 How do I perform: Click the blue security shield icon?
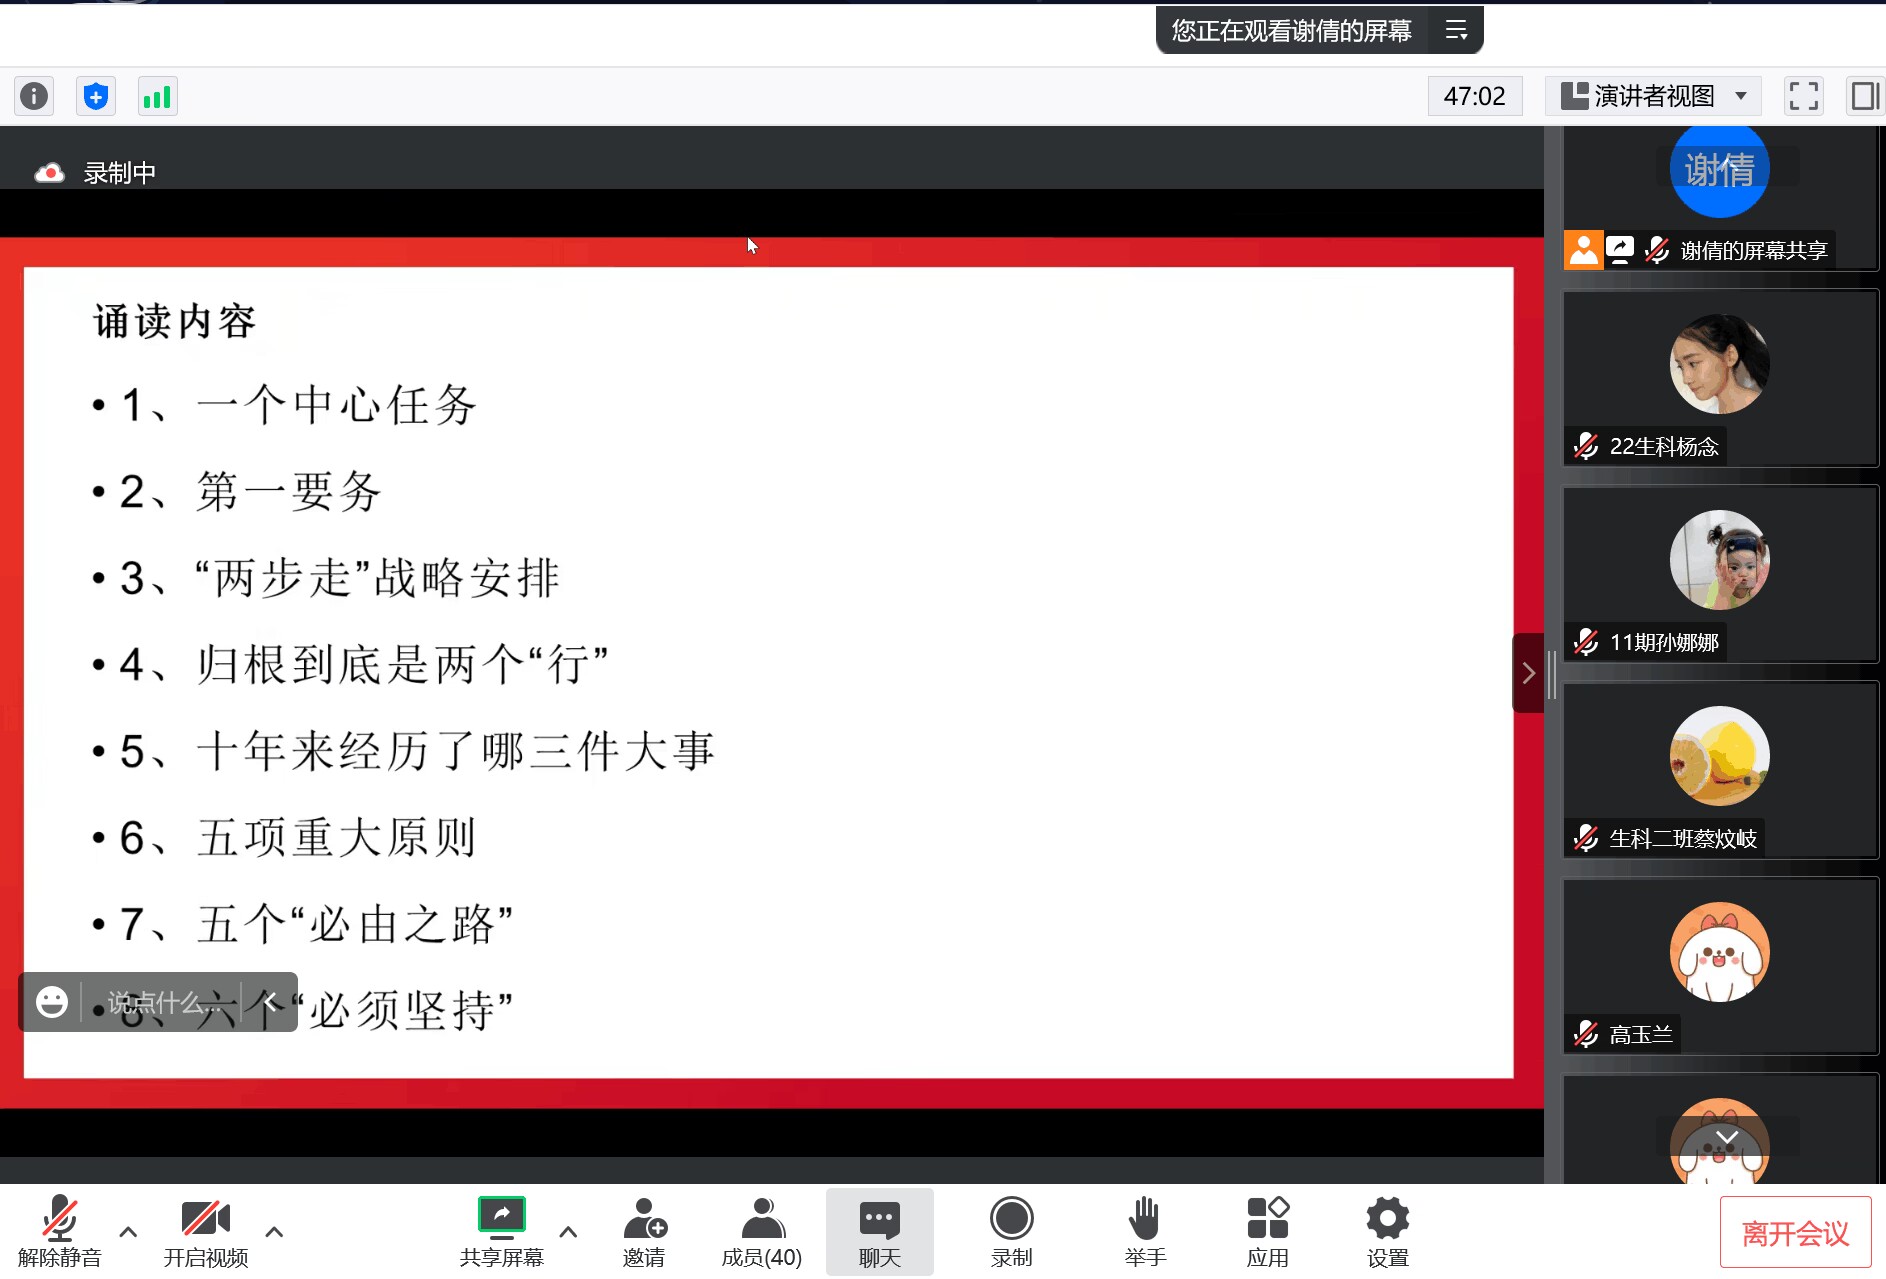pyautogui.click(x=96, y=96)
